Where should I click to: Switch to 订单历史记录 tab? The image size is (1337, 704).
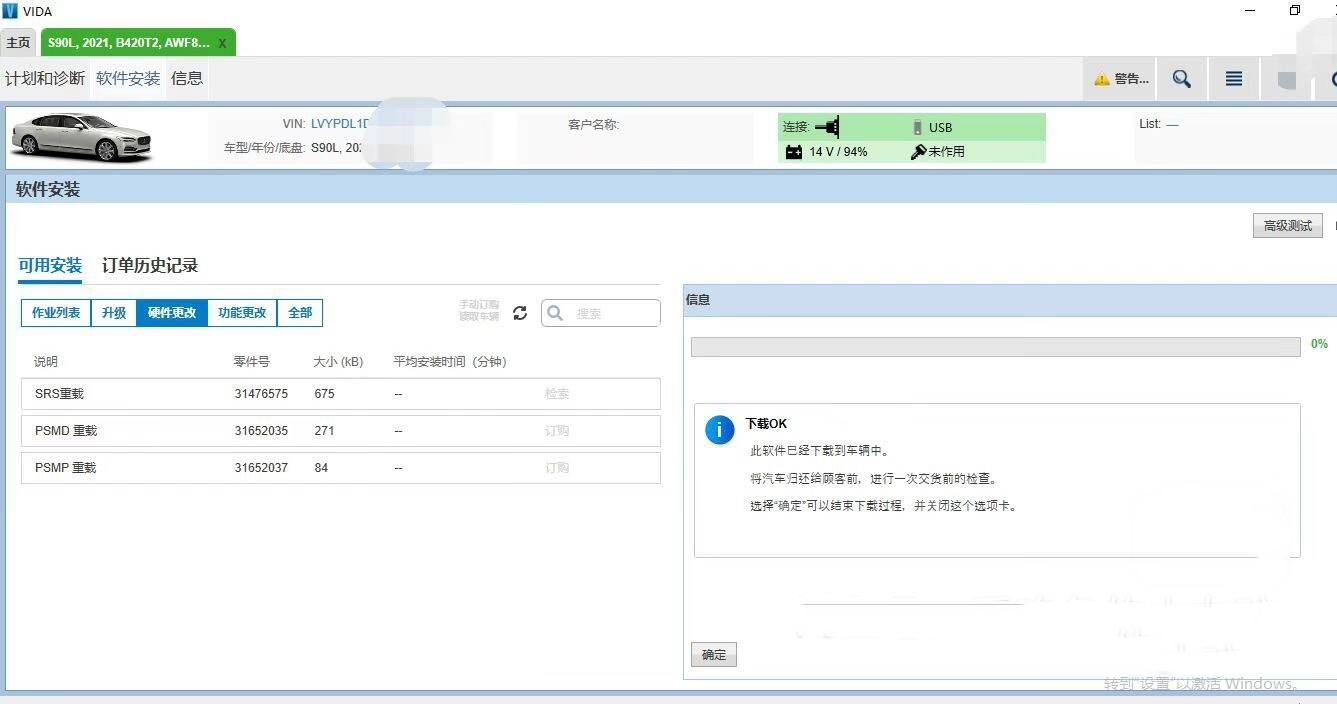point(150,266)
